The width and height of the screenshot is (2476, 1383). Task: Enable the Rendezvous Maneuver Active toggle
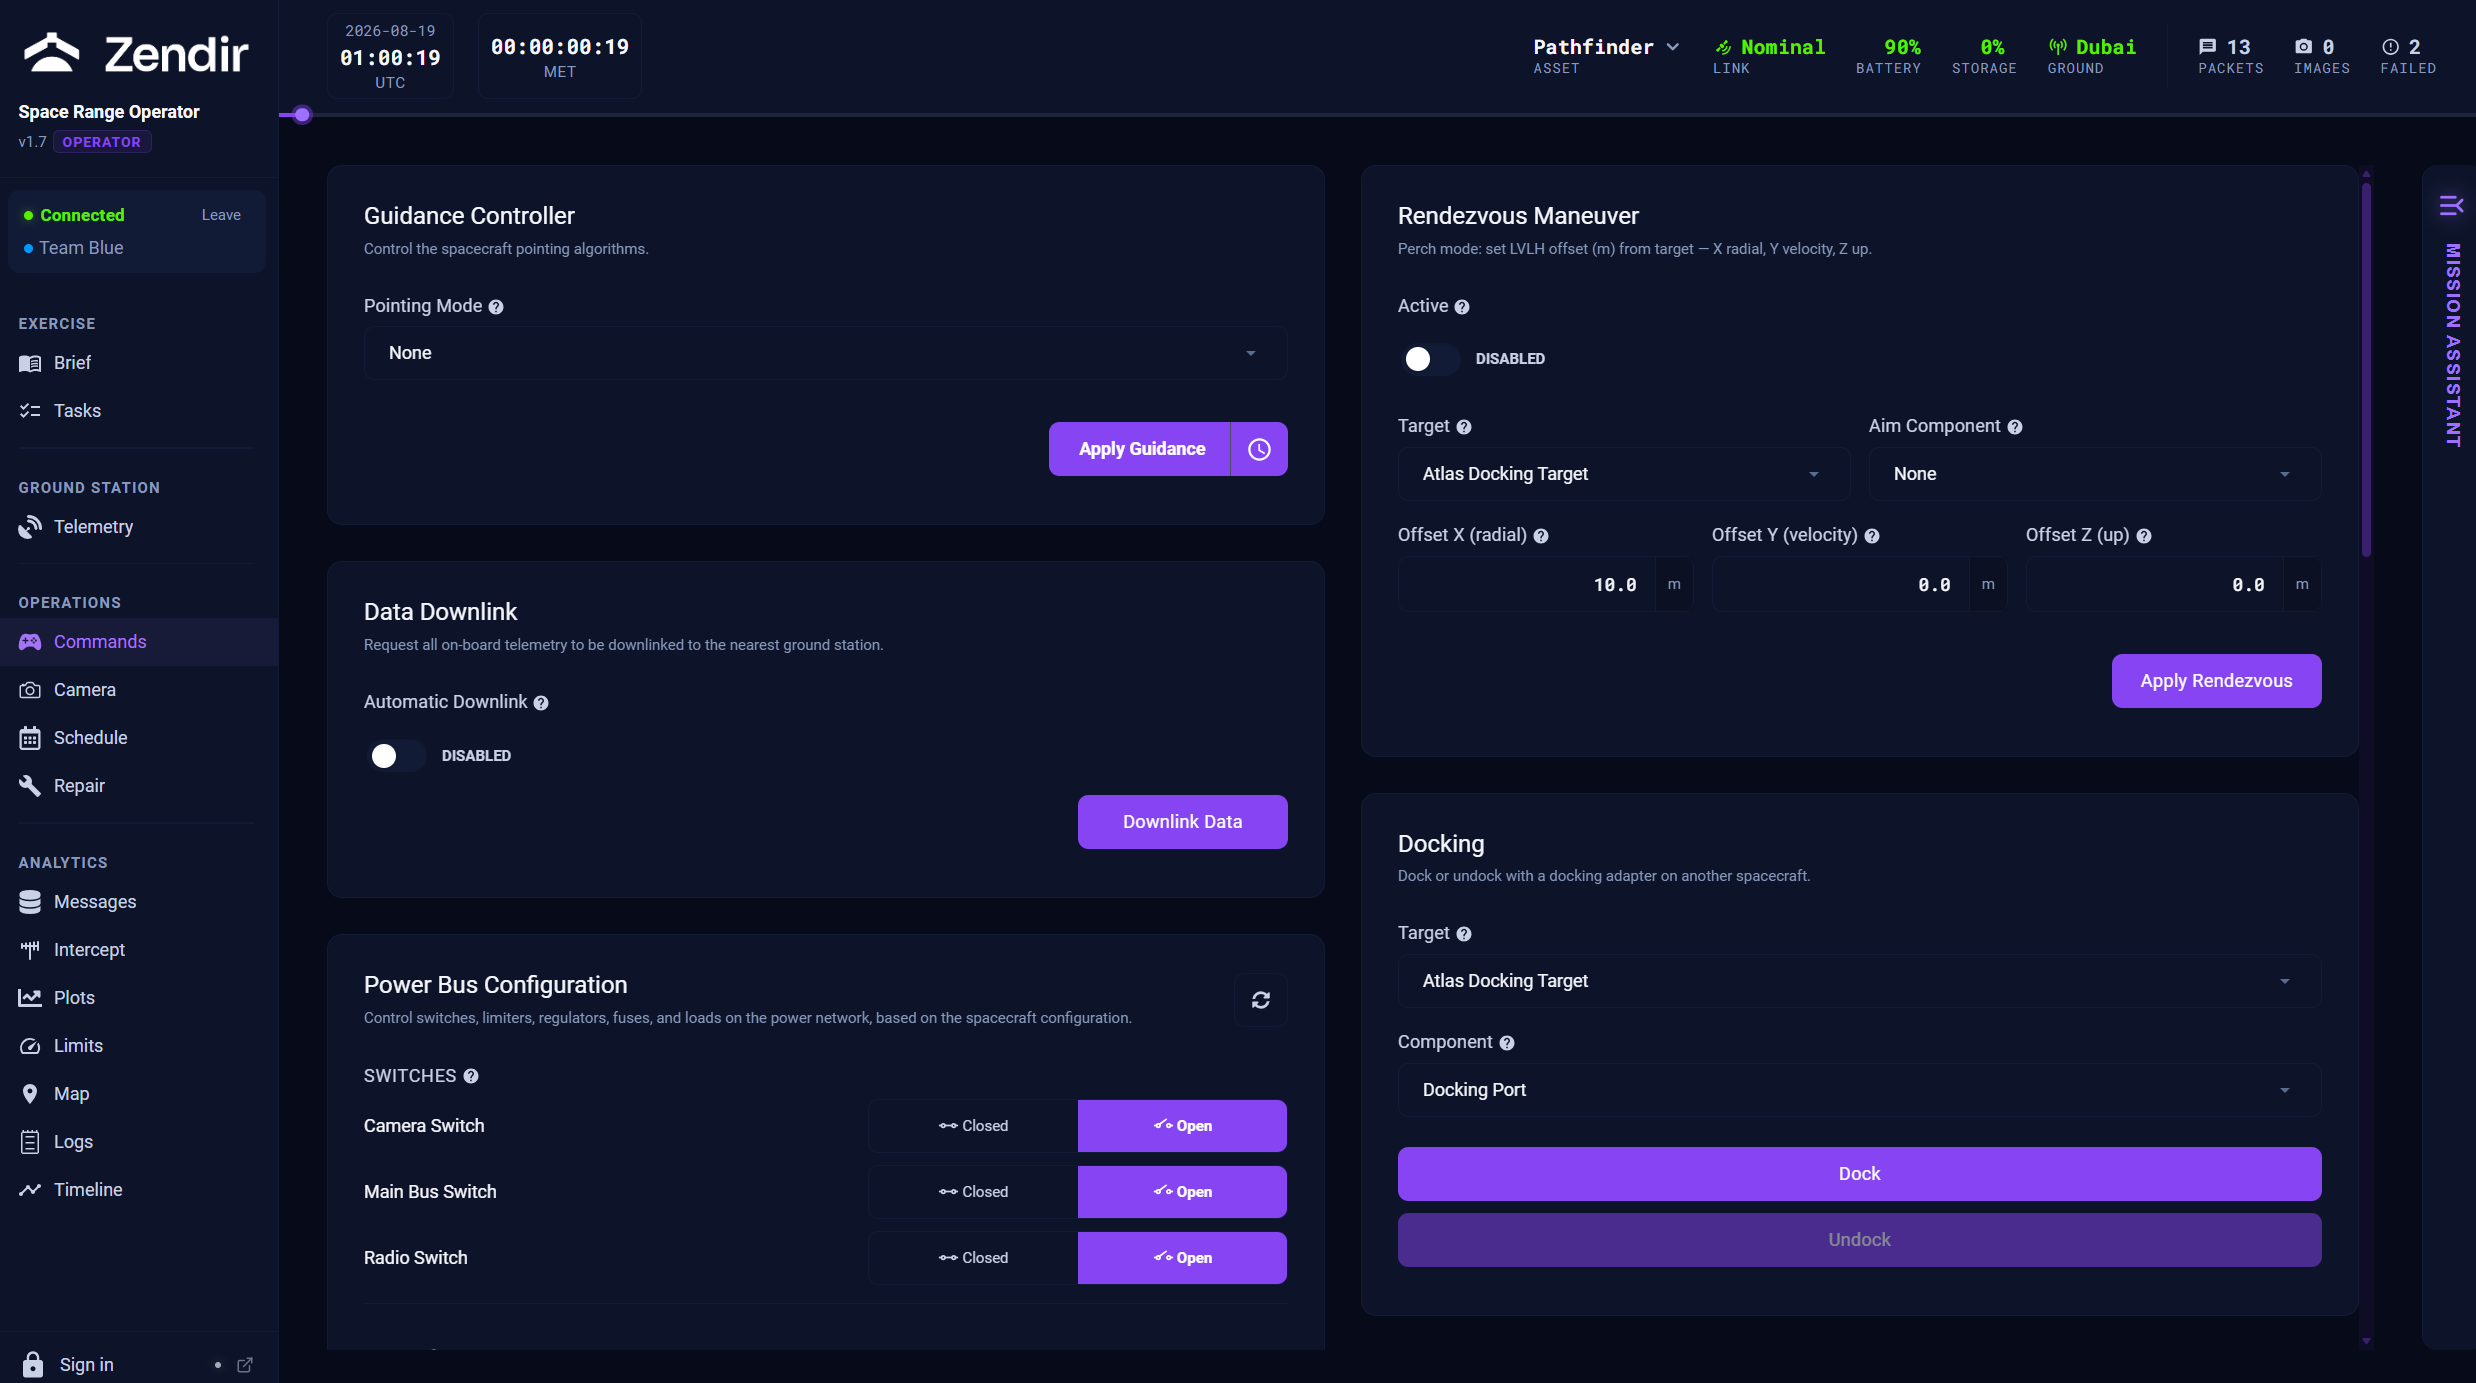click(1429, 359)
